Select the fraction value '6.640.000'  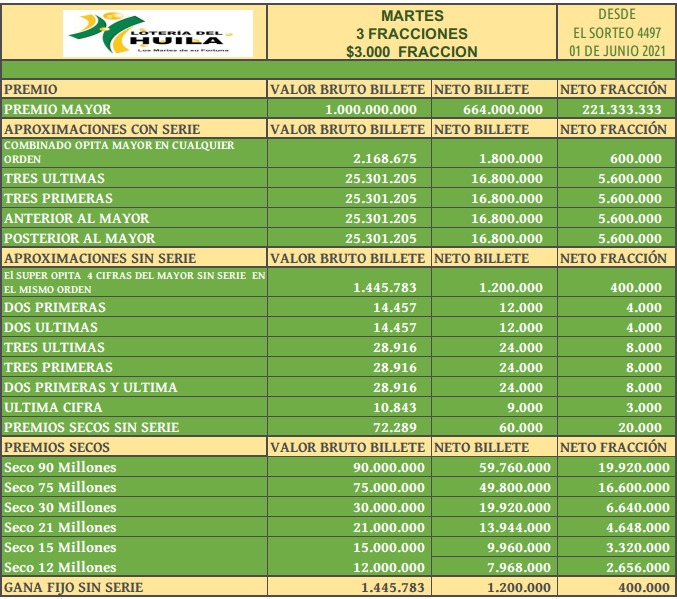[638, 507]
